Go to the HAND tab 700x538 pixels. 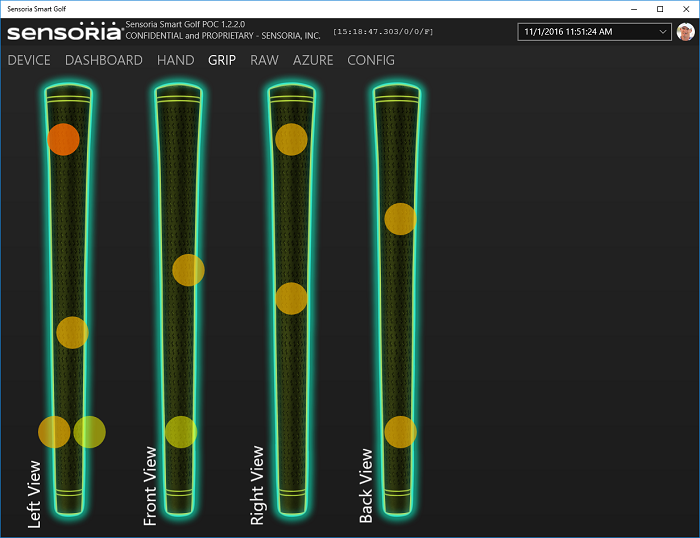175,60
